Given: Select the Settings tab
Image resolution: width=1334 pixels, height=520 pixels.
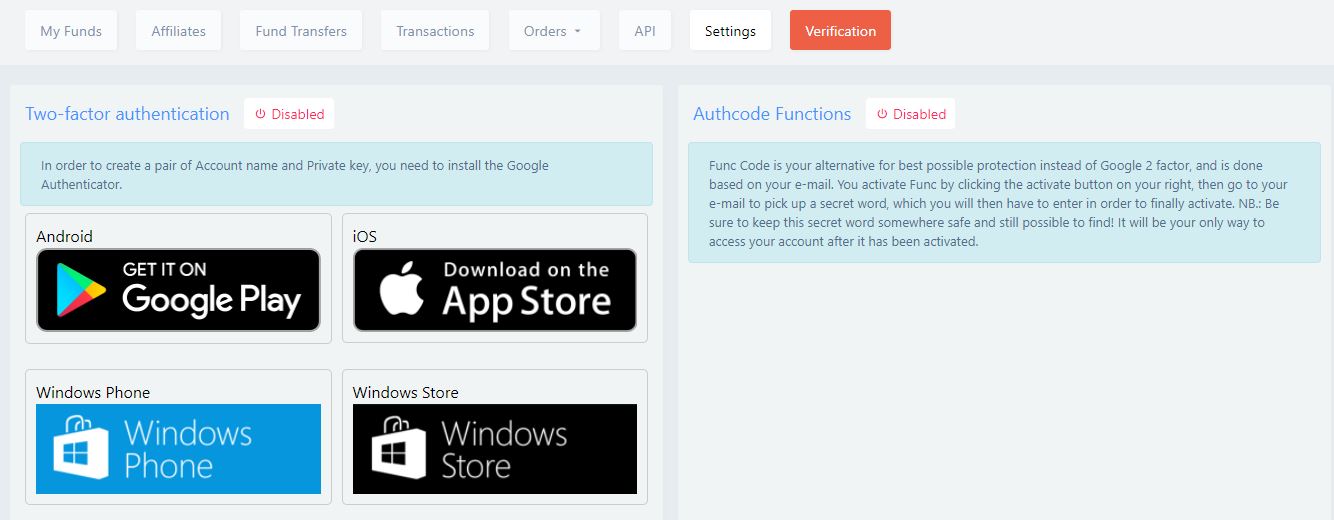Looking at the screenshot, I should tap(730, 31).
